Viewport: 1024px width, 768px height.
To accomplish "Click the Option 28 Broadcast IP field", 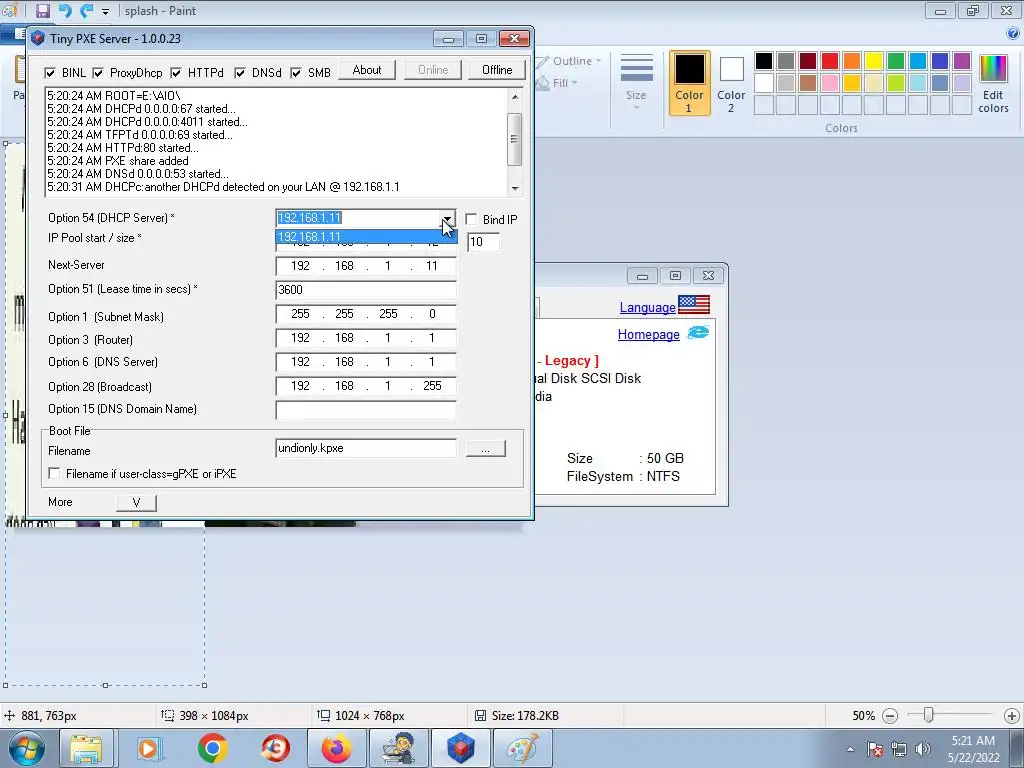I will pos(366,386).
